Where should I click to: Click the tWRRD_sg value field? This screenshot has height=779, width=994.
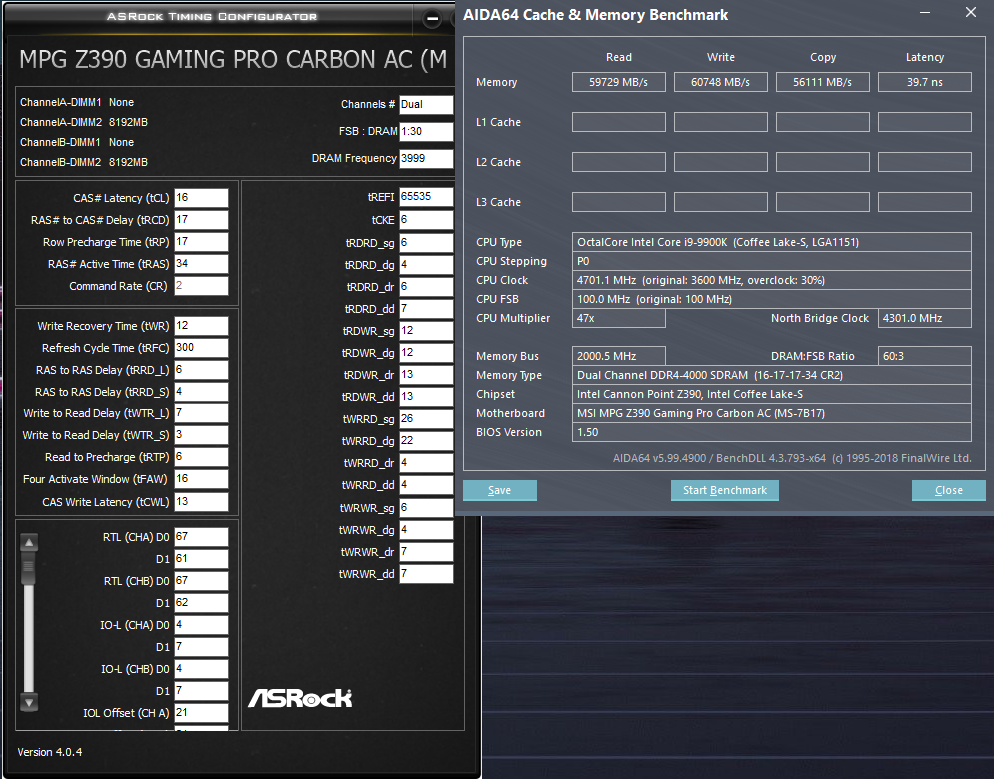coord(426,418)
